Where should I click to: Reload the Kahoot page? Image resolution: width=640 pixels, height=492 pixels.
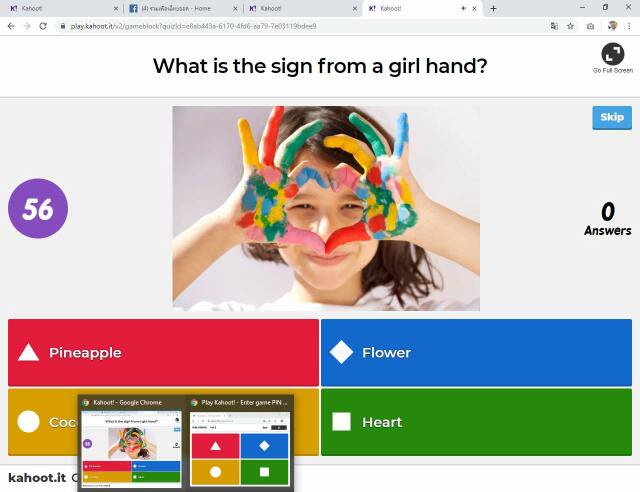tap(43, 26)
